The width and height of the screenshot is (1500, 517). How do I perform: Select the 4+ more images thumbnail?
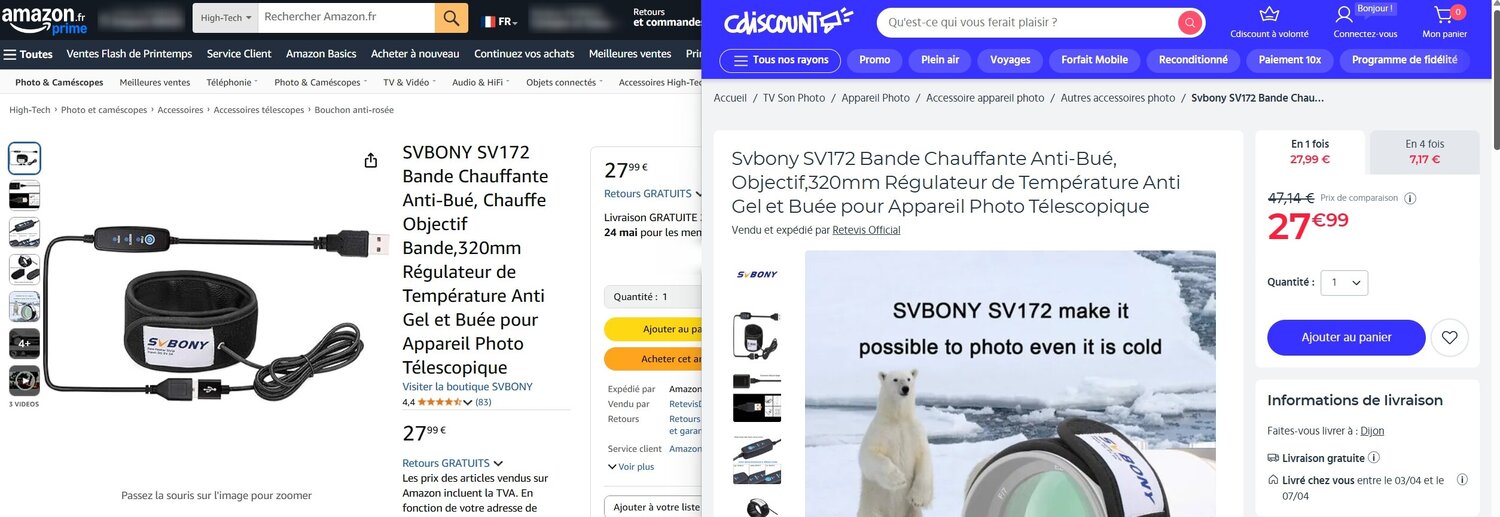click(x=24, y=343)
